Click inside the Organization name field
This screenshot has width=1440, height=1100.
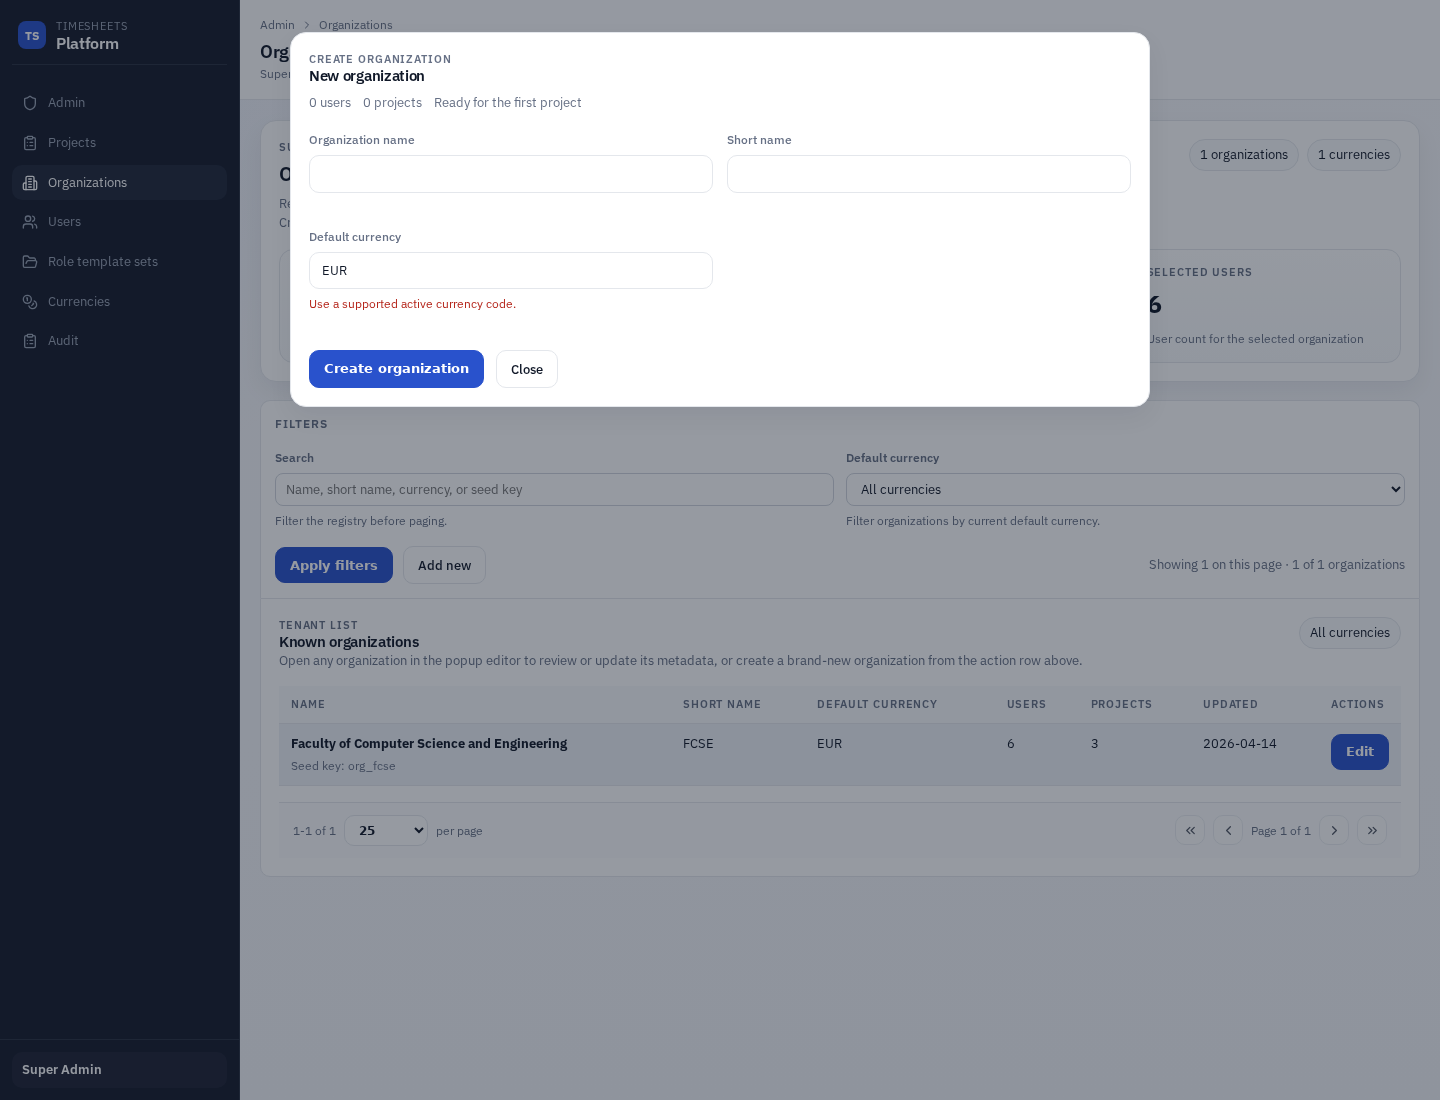[x=511, y=174]
